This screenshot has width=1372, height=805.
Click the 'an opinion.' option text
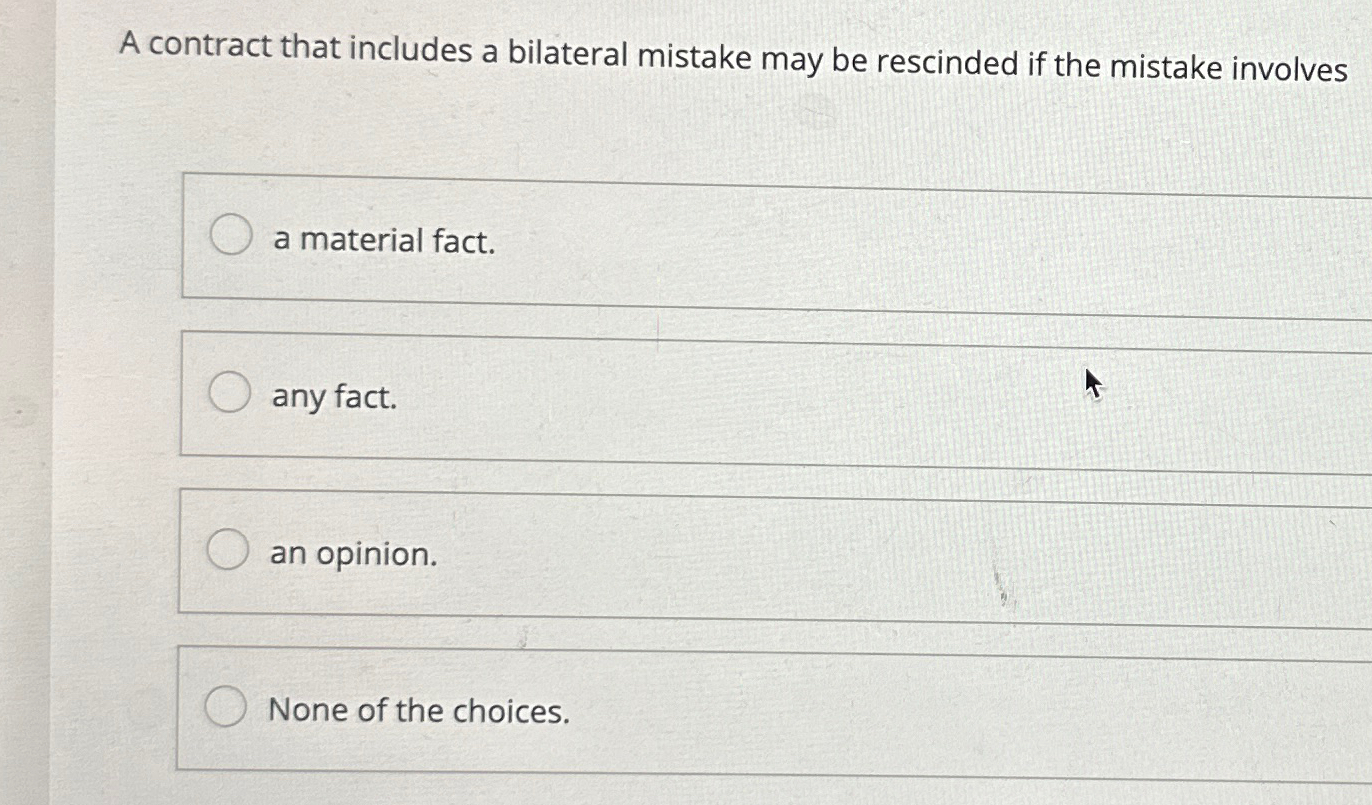point(352,553)
